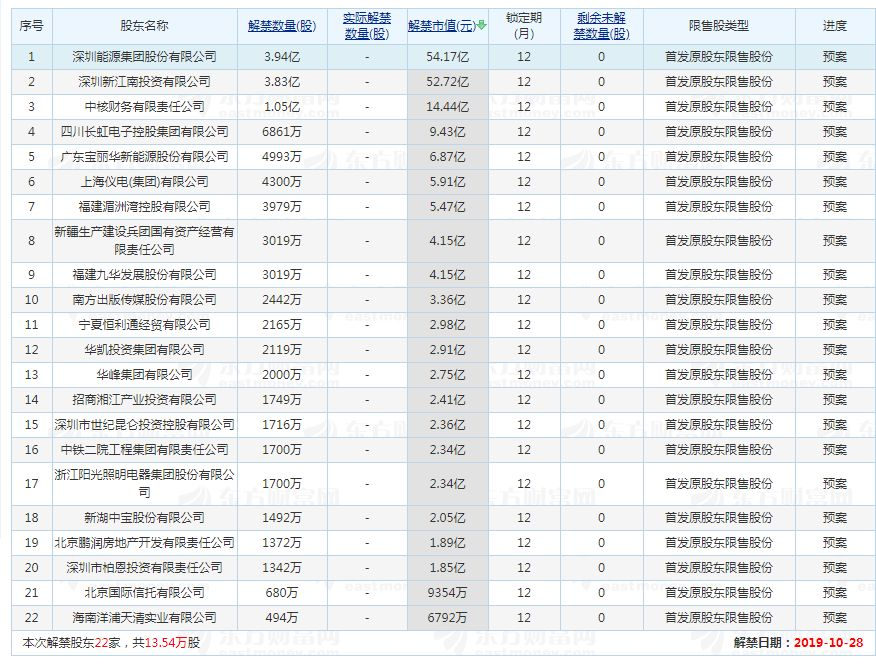Select shareholder 招商湘江产业投资有限公司
Screen dimensions: 876x670
point(144,400)
